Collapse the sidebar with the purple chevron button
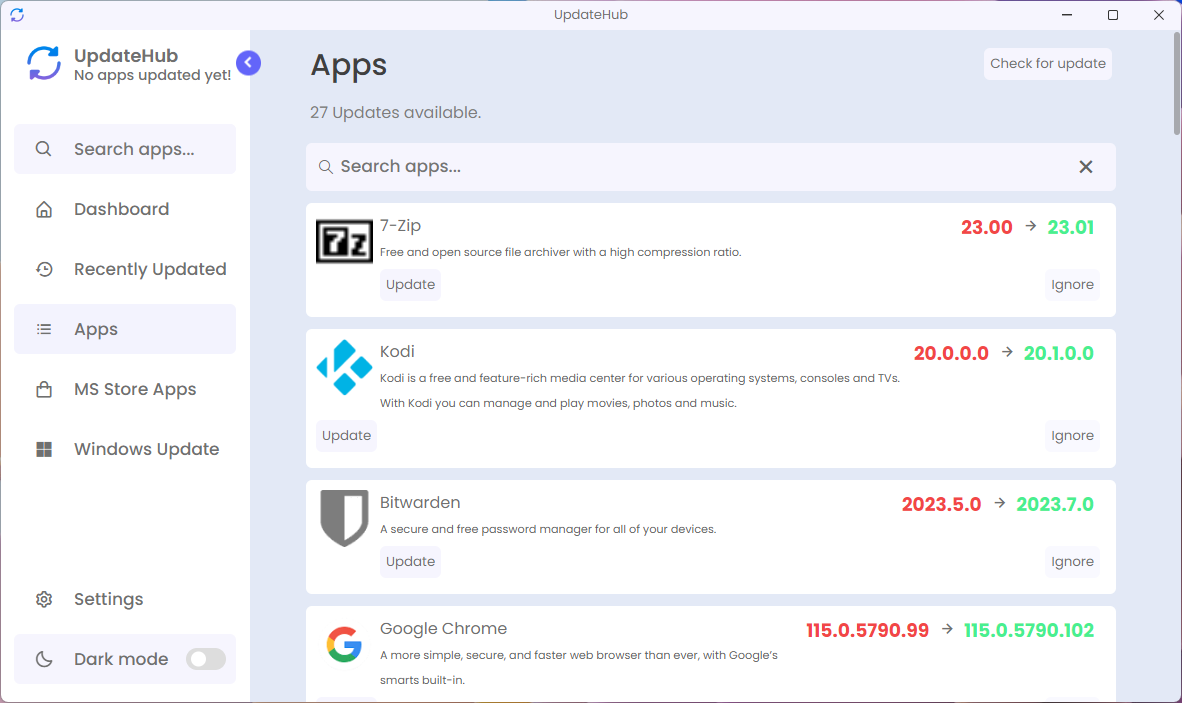1182x703 pixels. click(248, 63)
